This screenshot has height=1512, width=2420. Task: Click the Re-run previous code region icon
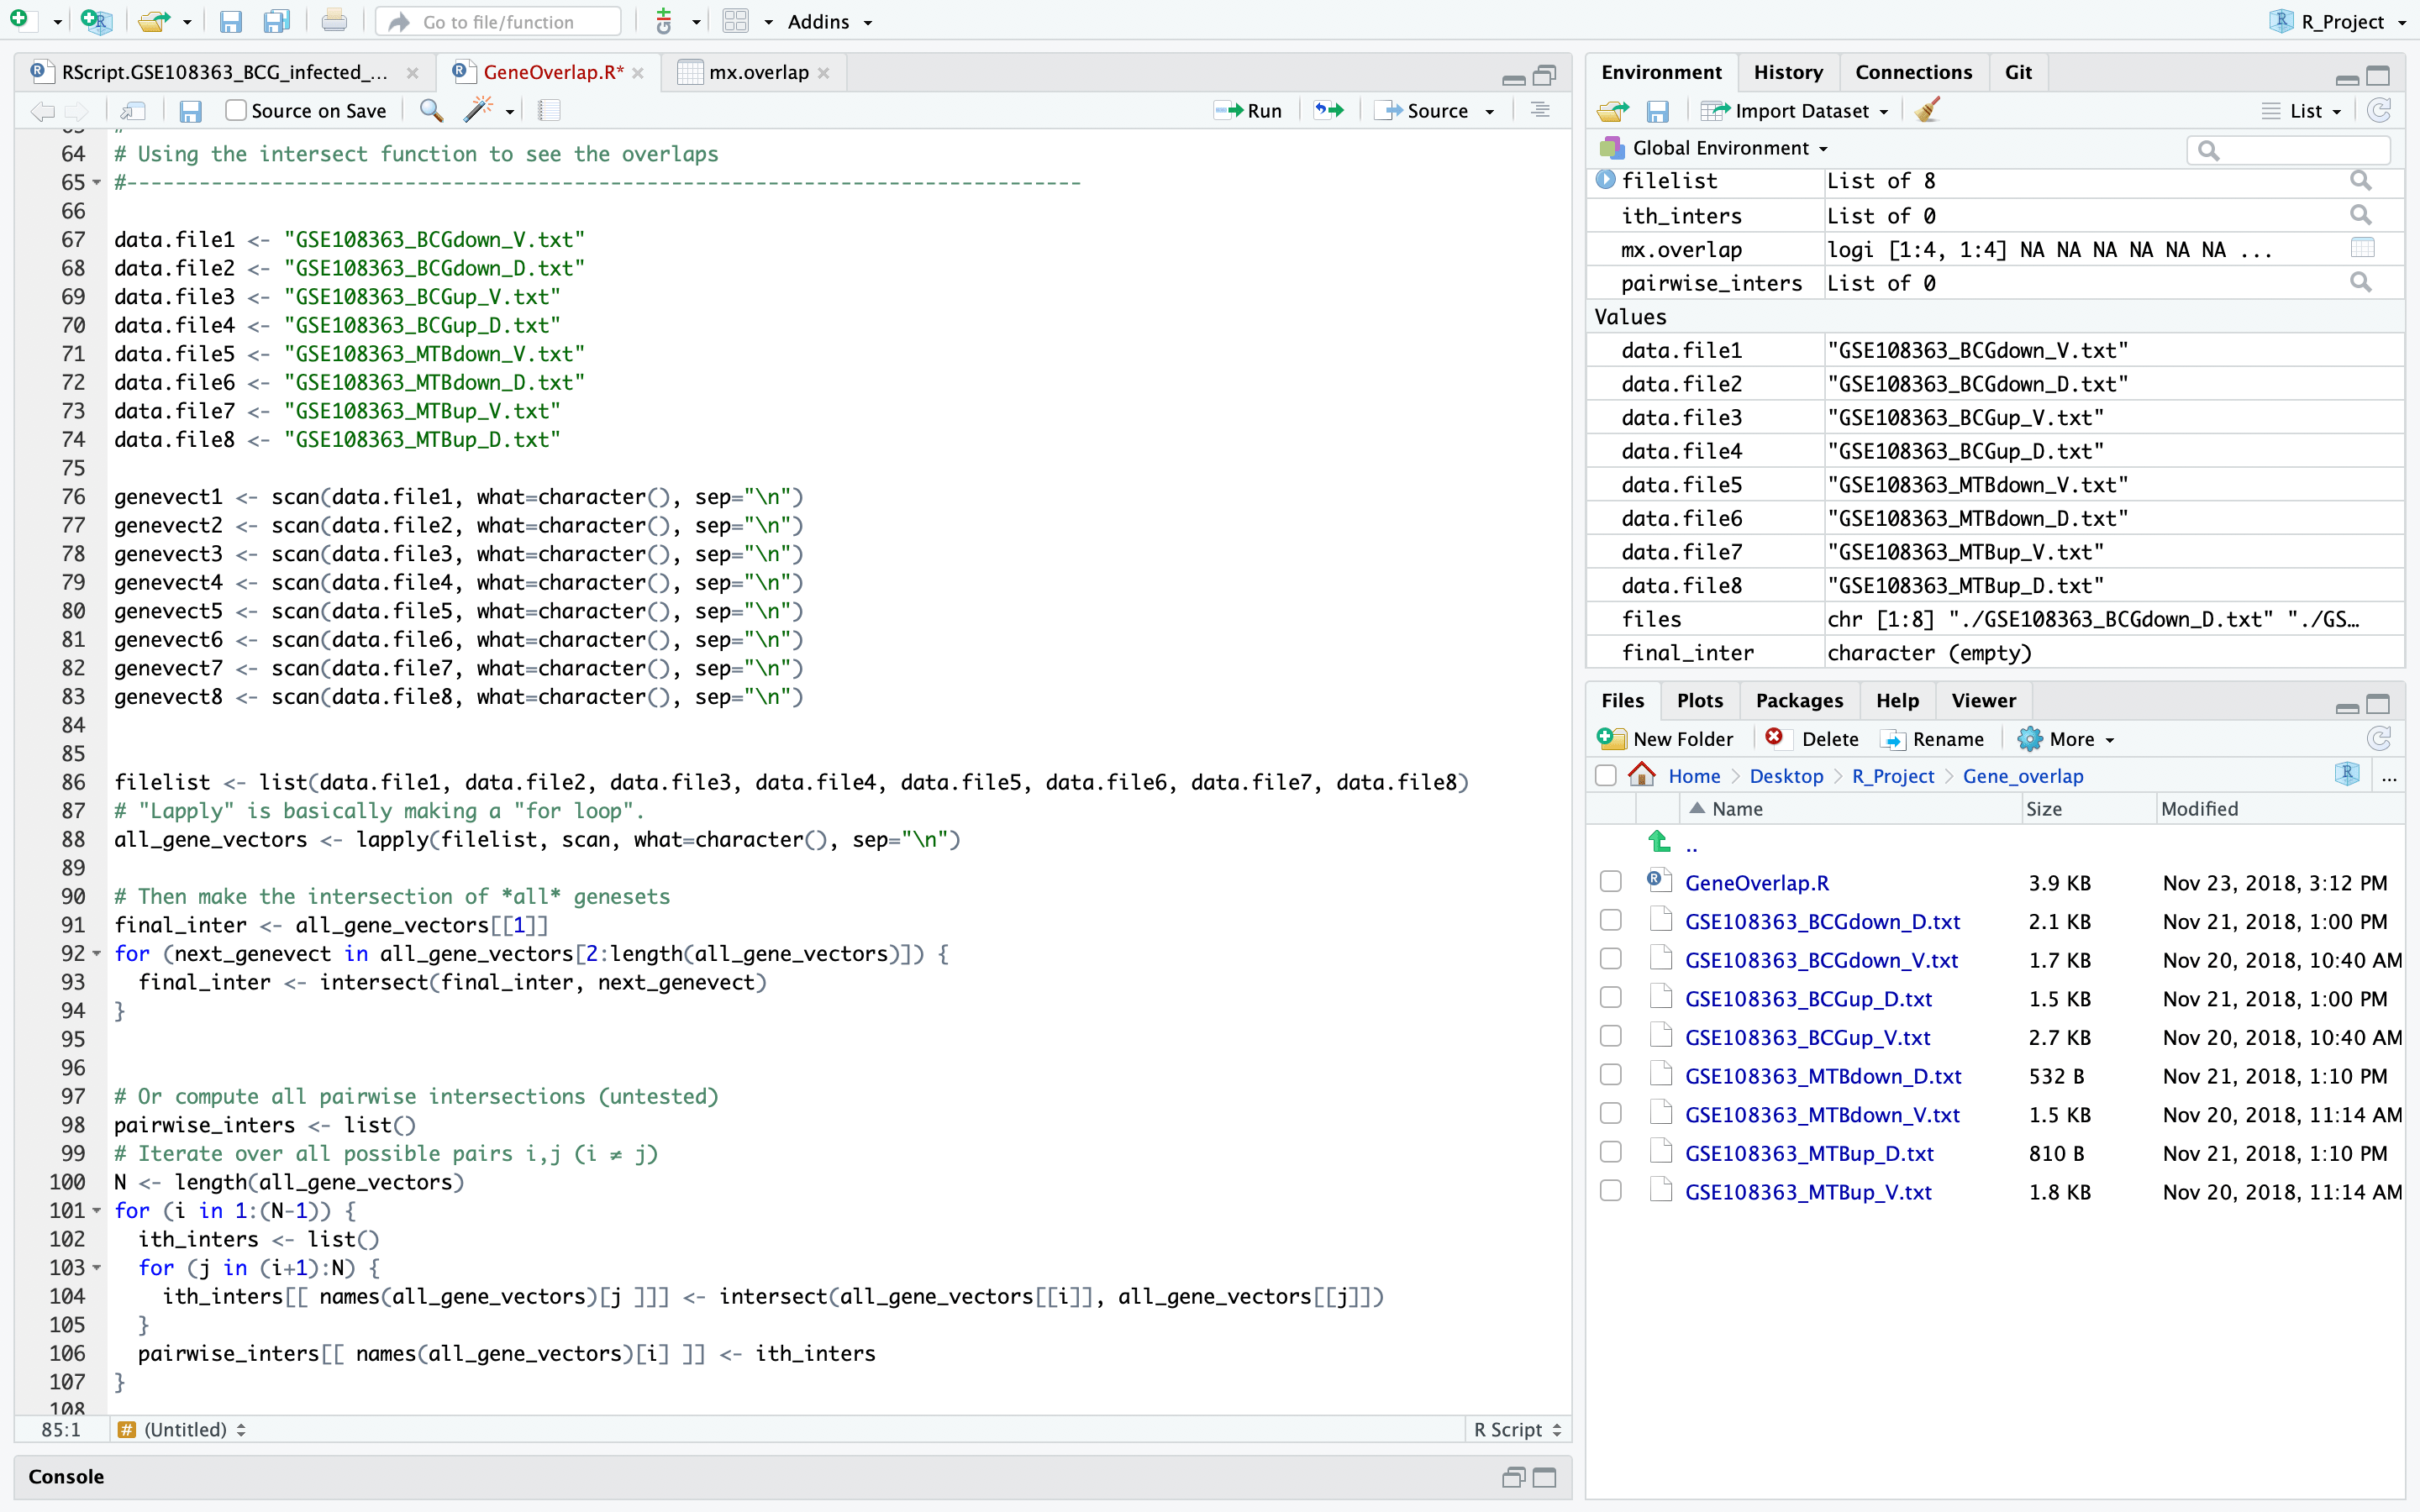pyautogui.click(x=1329, y=111)
